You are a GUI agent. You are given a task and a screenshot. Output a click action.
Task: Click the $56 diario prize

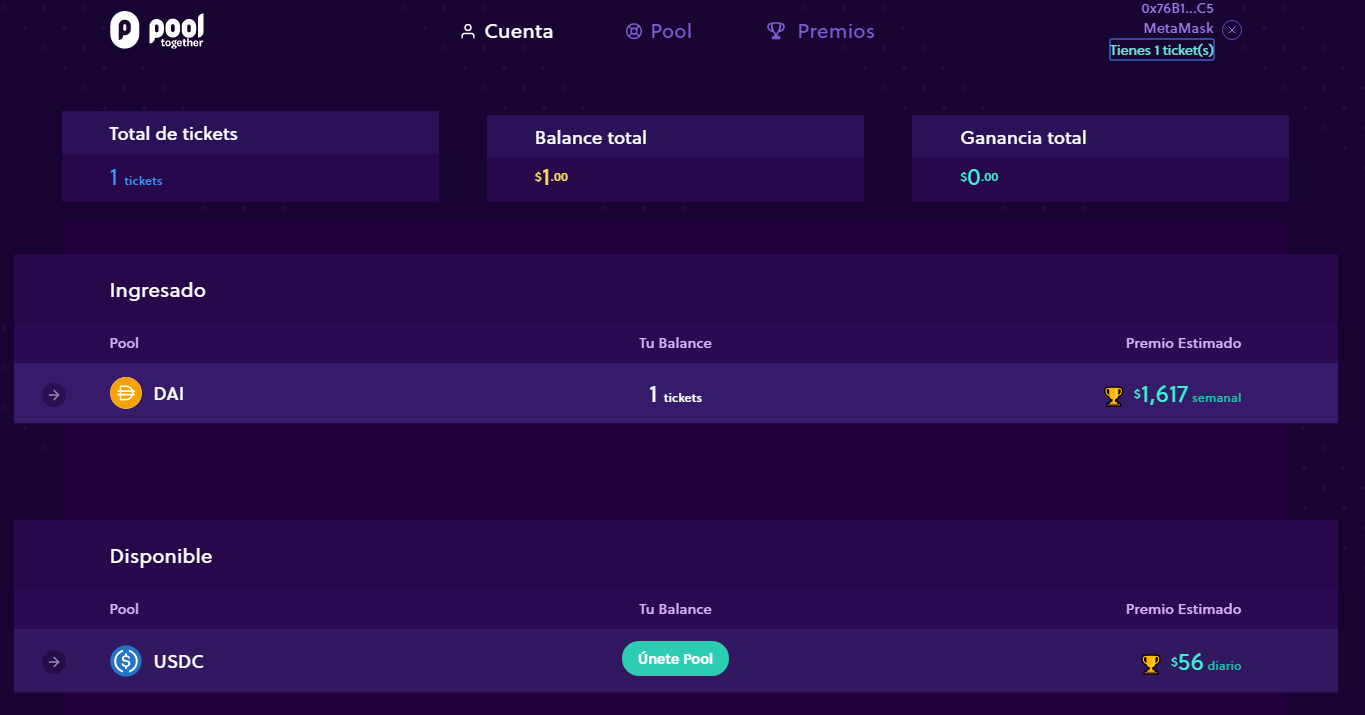(1206, 662)
